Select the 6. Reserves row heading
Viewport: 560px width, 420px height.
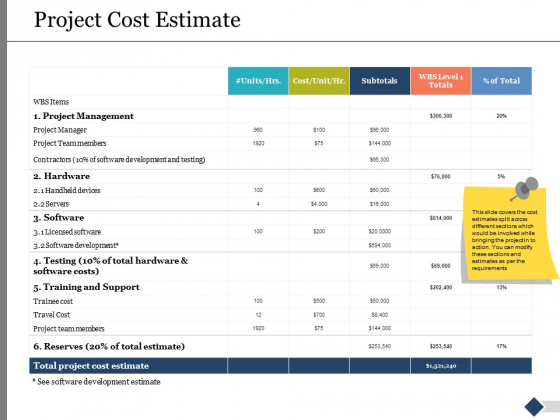[x=109, y=346]
